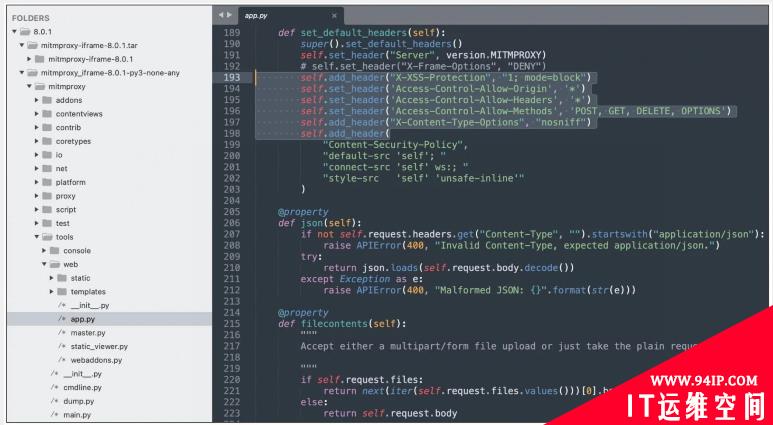Expand the proxy folder arrow
The width and height of the screenshot is (773, 425).
coord(36,196)
